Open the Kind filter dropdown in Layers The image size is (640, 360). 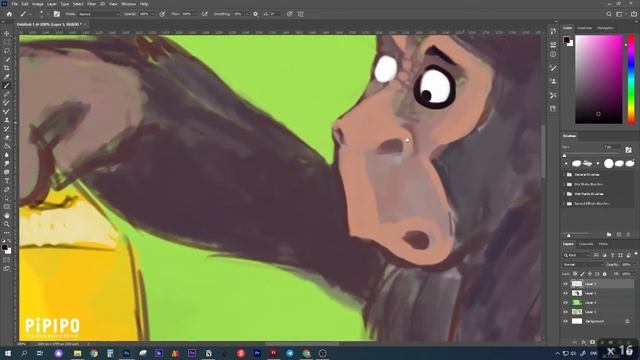click(577, 255)
